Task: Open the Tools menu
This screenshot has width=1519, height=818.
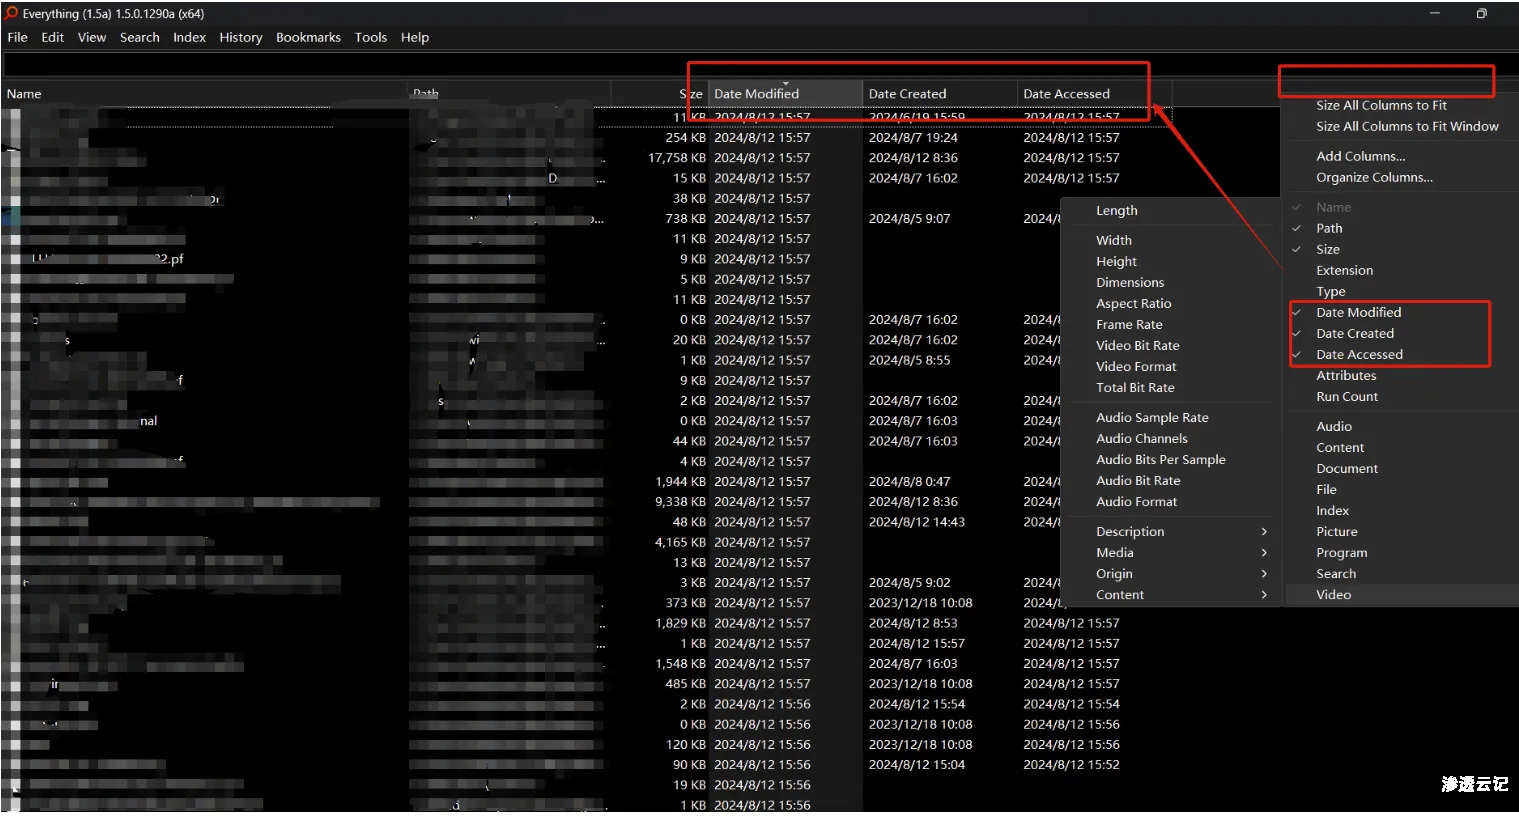Action: click(370, 37)
